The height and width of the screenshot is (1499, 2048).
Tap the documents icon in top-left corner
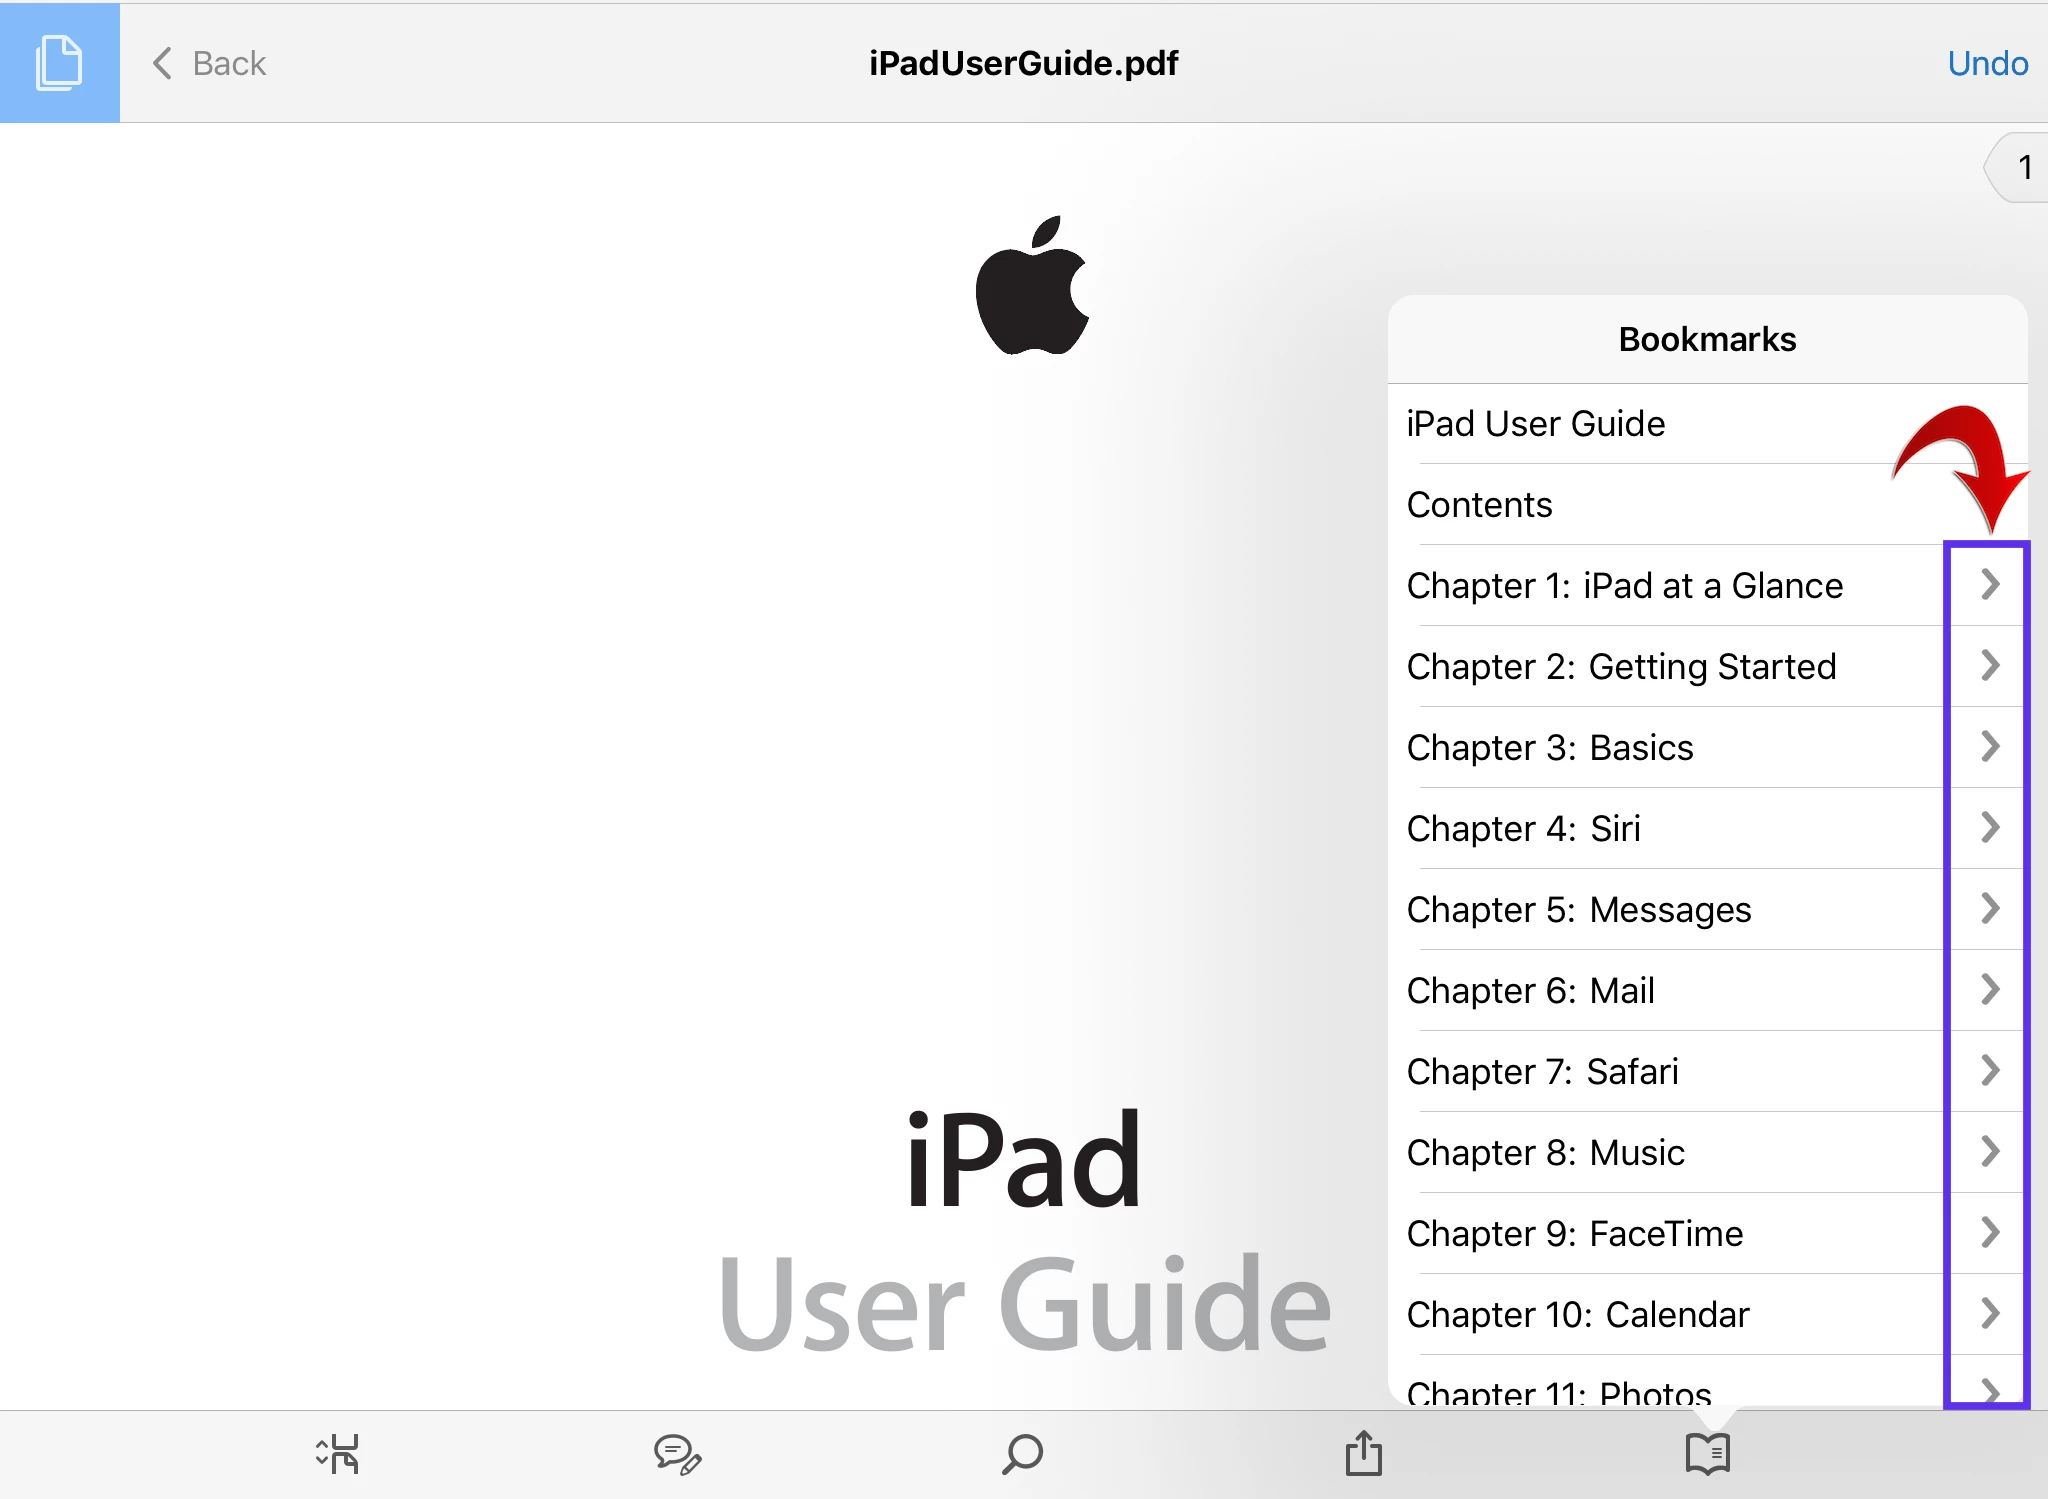pyautogui.click(x=59, y=62)
